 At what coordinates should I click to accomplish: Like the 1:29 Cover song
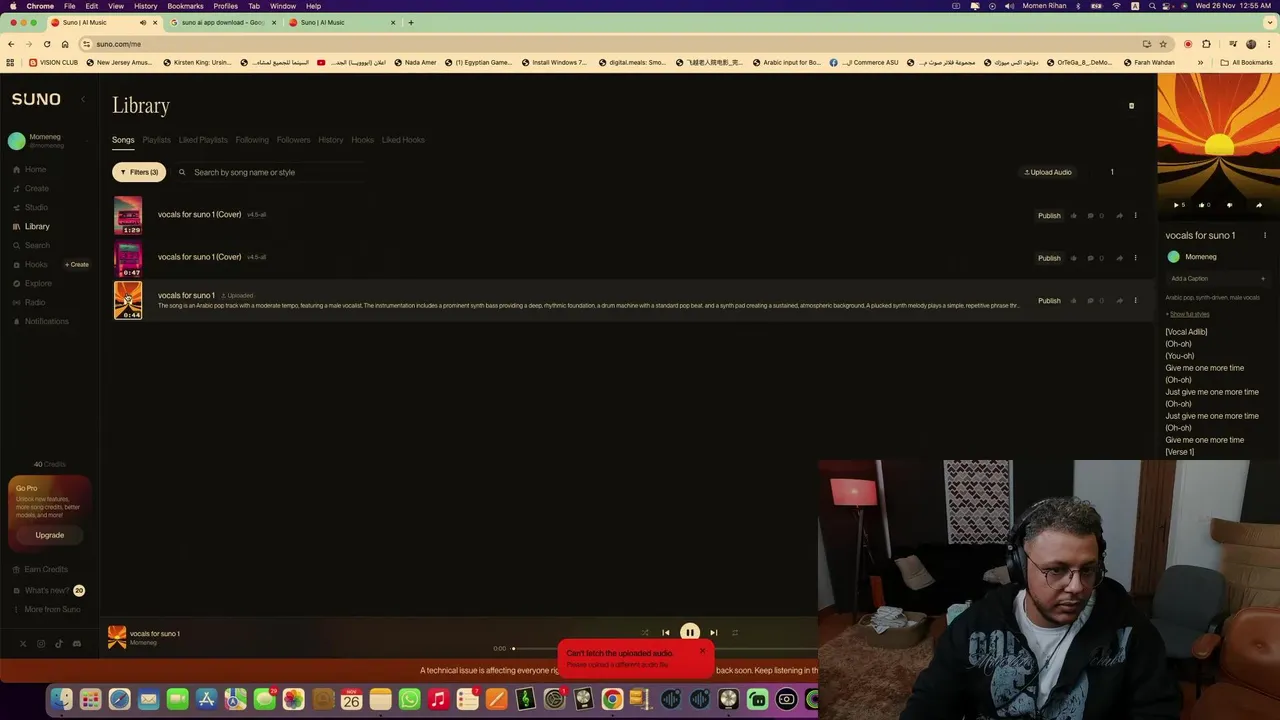[x=1074, y=216]
